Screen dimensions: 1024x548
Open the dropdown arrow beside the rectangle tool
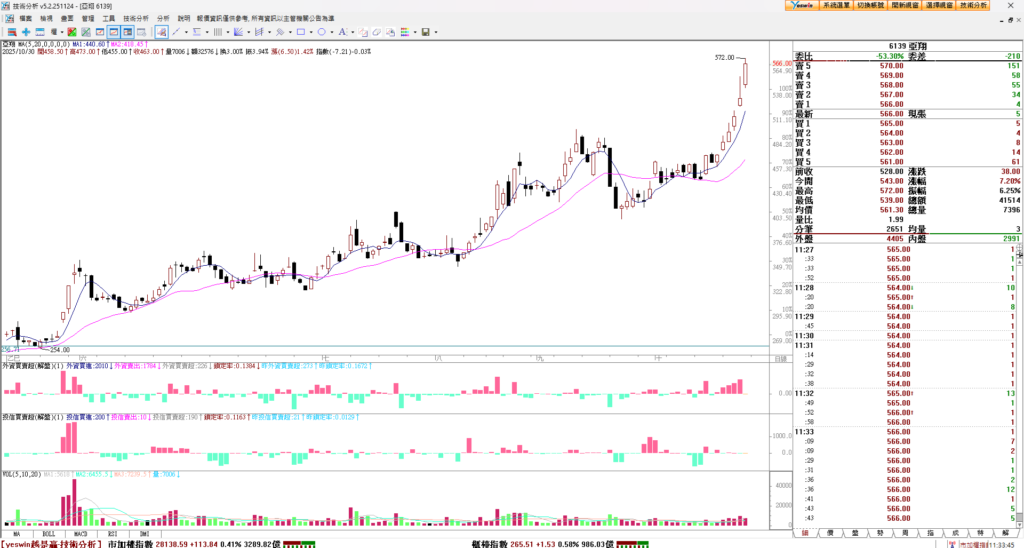[311, 32]
